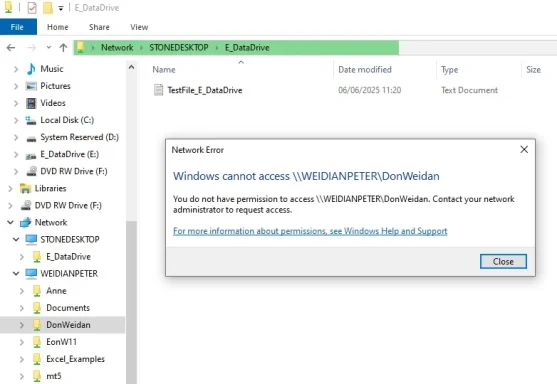The height and width of the screenshot is (384, 557).
Task: Expand the Music tree node
Action: [16, 69]
